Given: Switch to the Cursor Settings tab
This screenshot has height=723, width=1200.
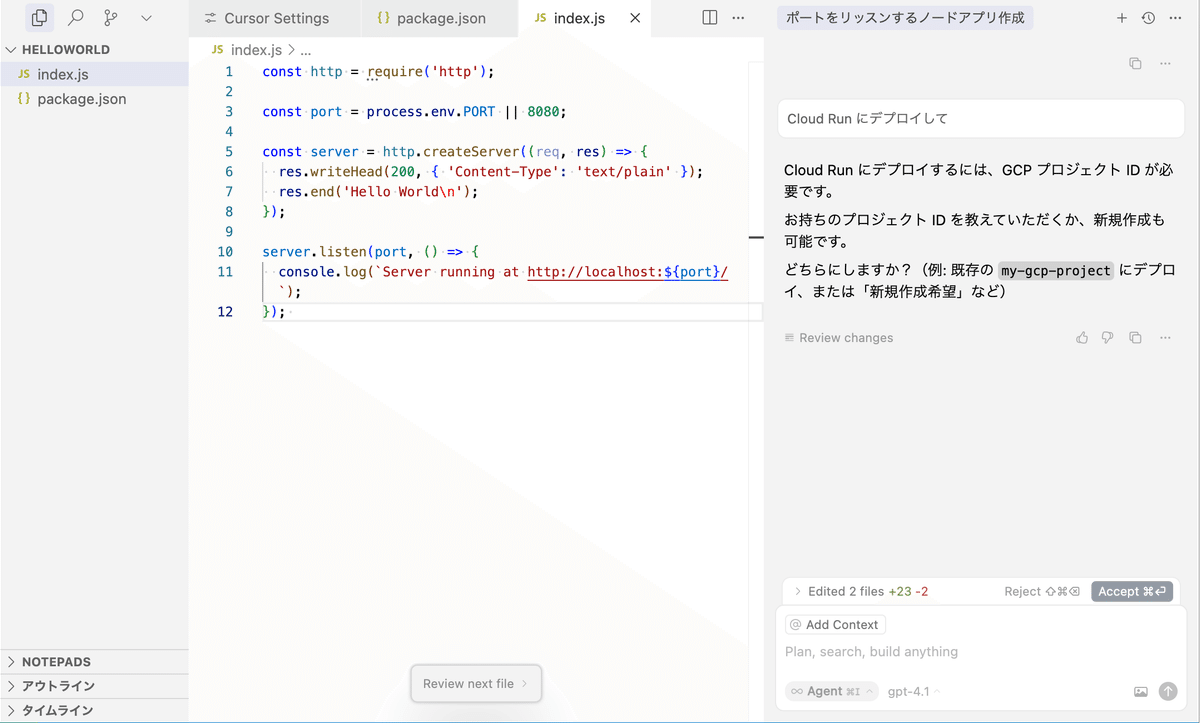Looking at the screenshot, I should [274, 17].
